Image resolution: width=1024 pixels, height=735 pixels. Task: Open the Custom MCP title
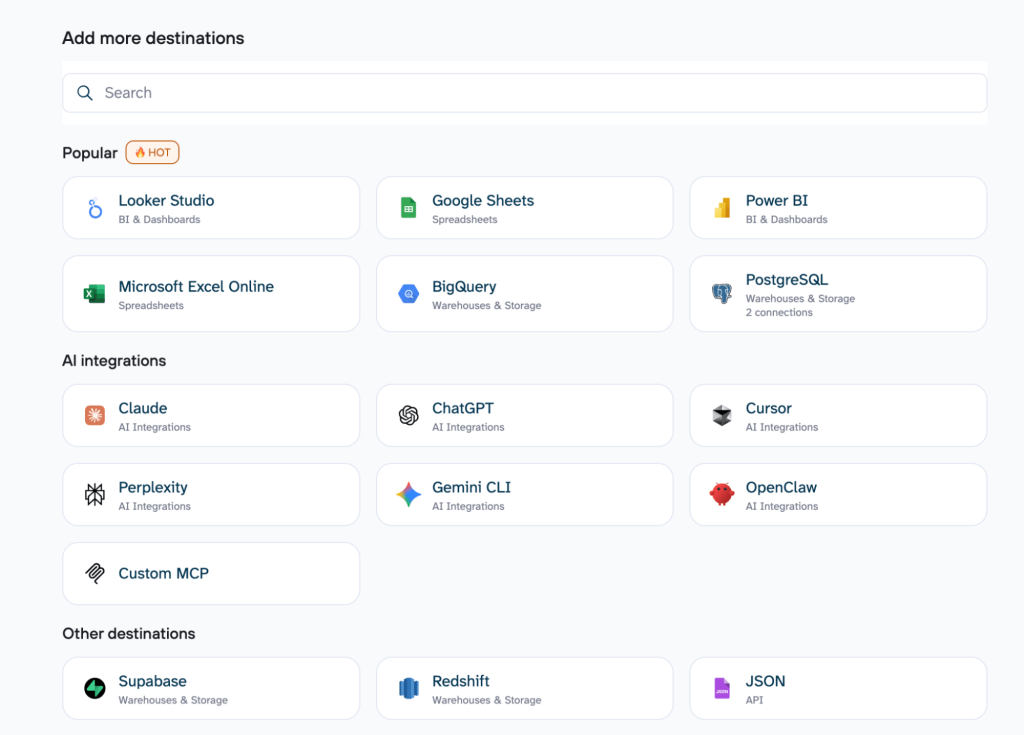[x=164, y=574]
